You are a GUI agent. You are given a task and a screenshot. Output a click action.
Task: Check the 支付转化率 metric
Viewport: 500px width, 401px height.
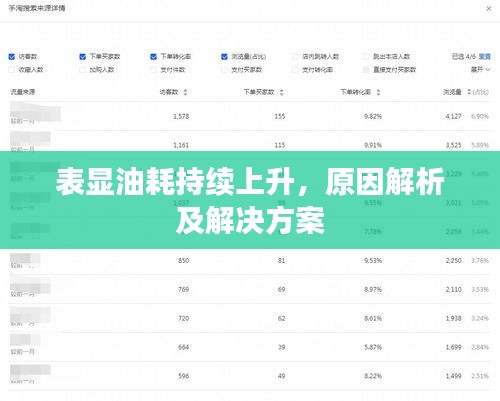(x=295, y=70)
